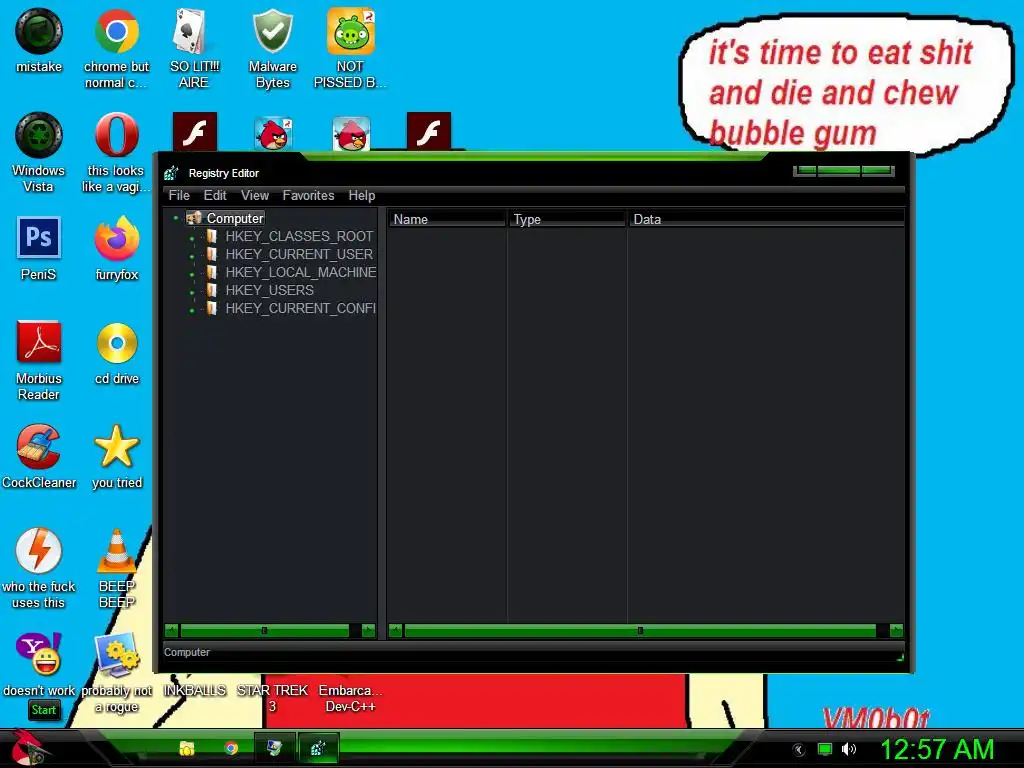Sort by the Data column header

pyautogui.click(x=766, y=219)
